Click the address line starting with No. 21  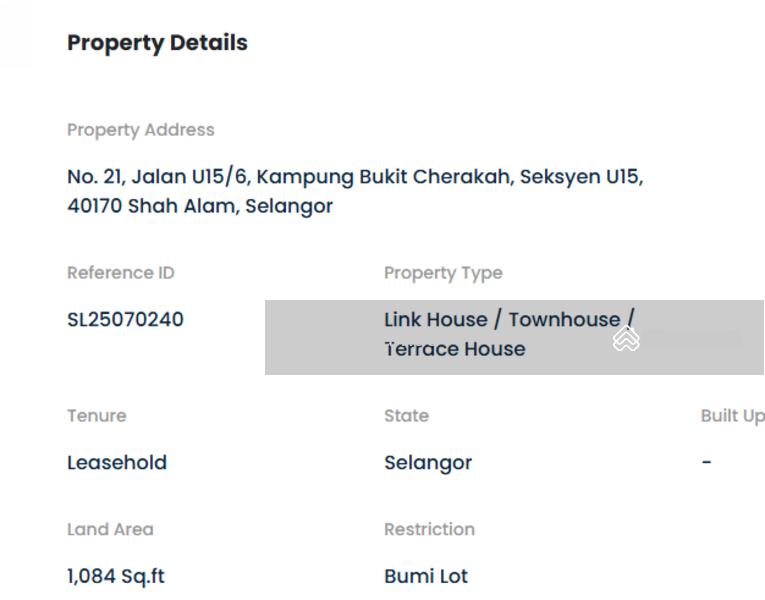pos(355,177)
